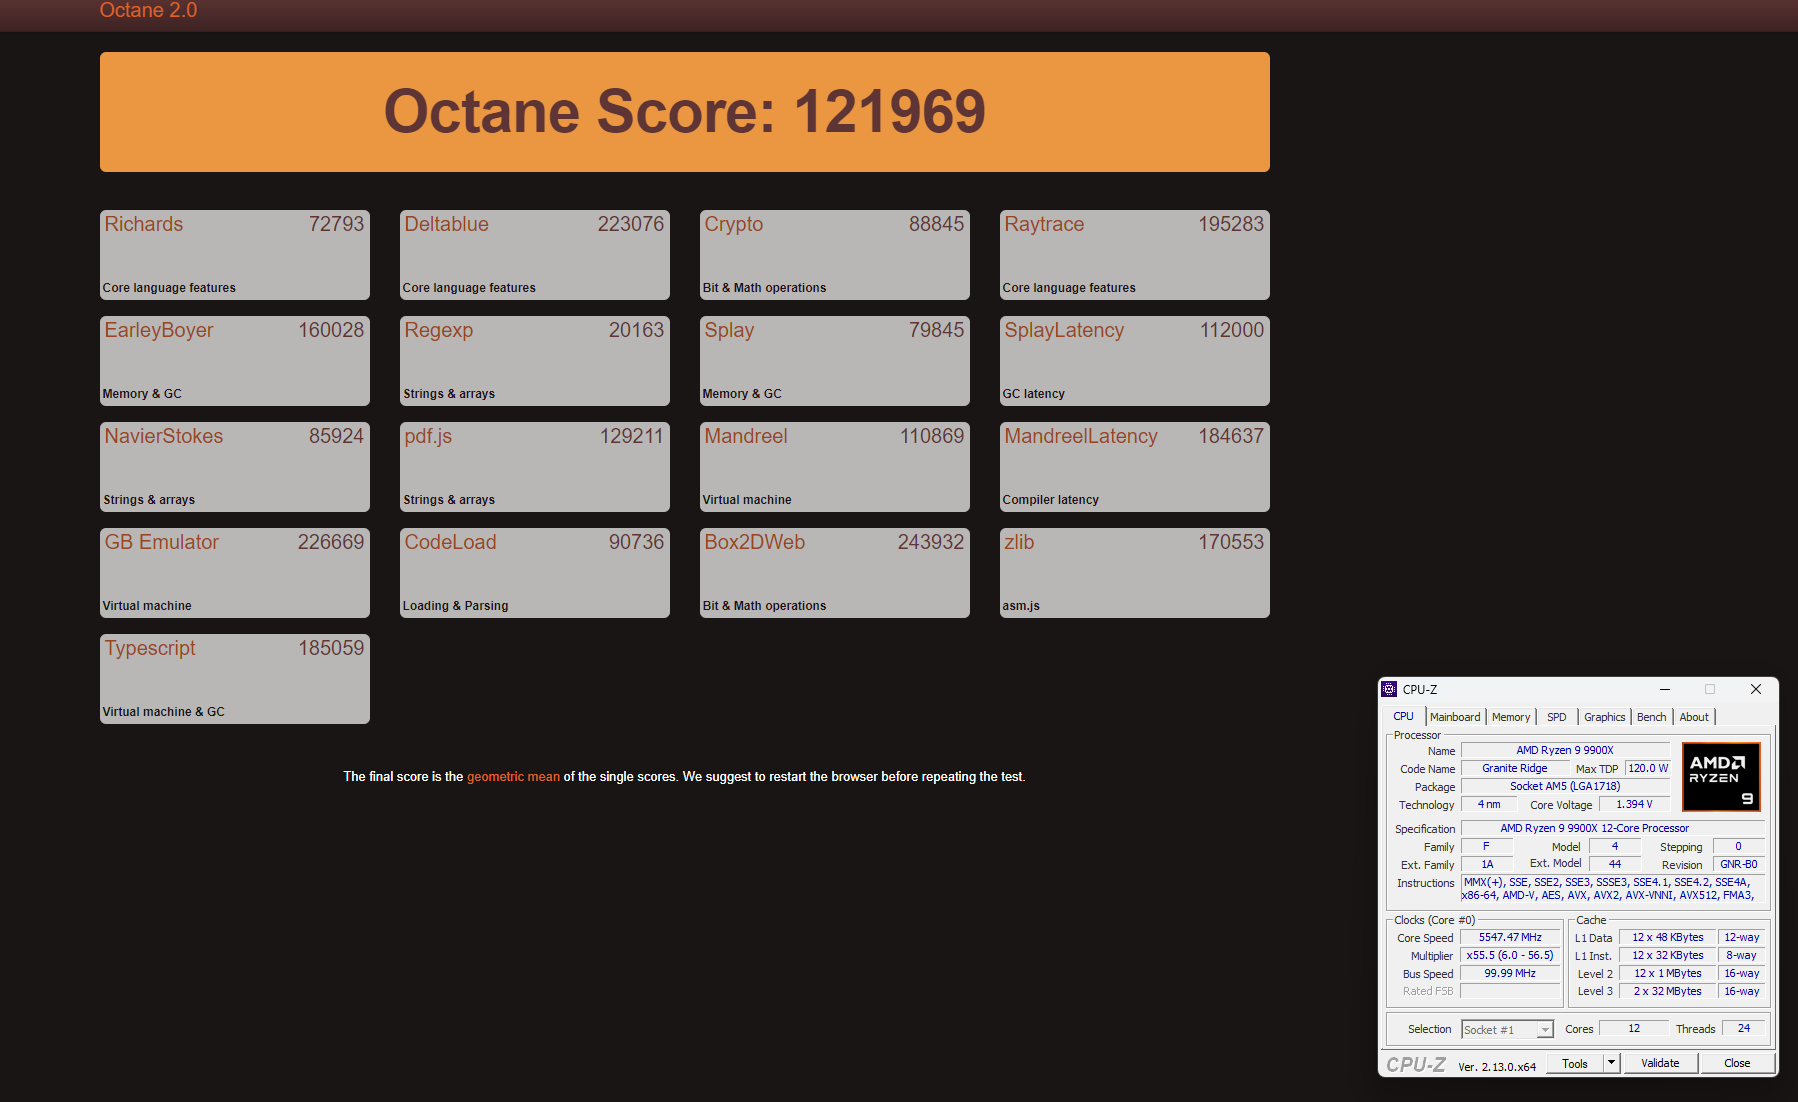1798x1102 pixels.
Task: Click the Level 3 cache value 2 x 32 MBytes
Action: [x=1667, y=991]
